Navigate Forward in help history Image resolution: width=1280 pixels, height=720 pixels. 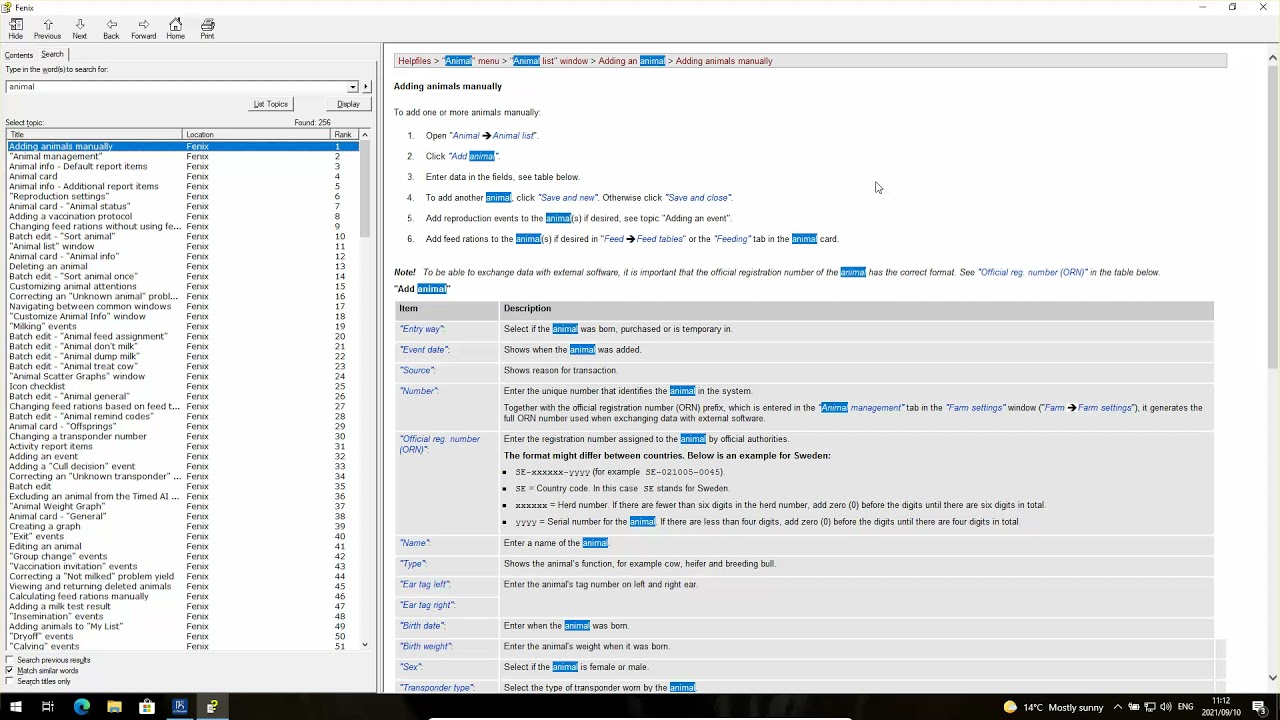(x=143, y=29)
